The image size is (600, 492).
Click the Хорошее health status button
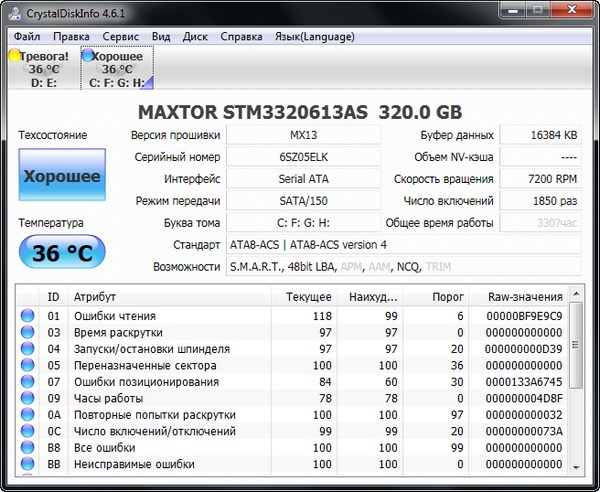(x=61, y=176)
